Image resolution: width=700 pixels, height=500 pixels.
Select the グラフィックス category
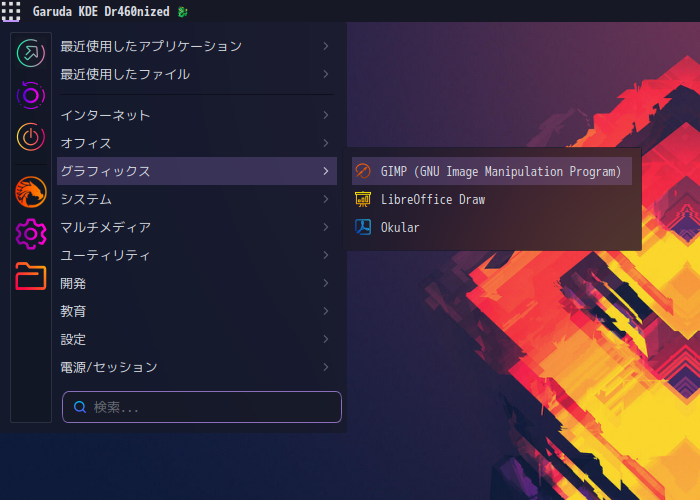coord(197,171)
